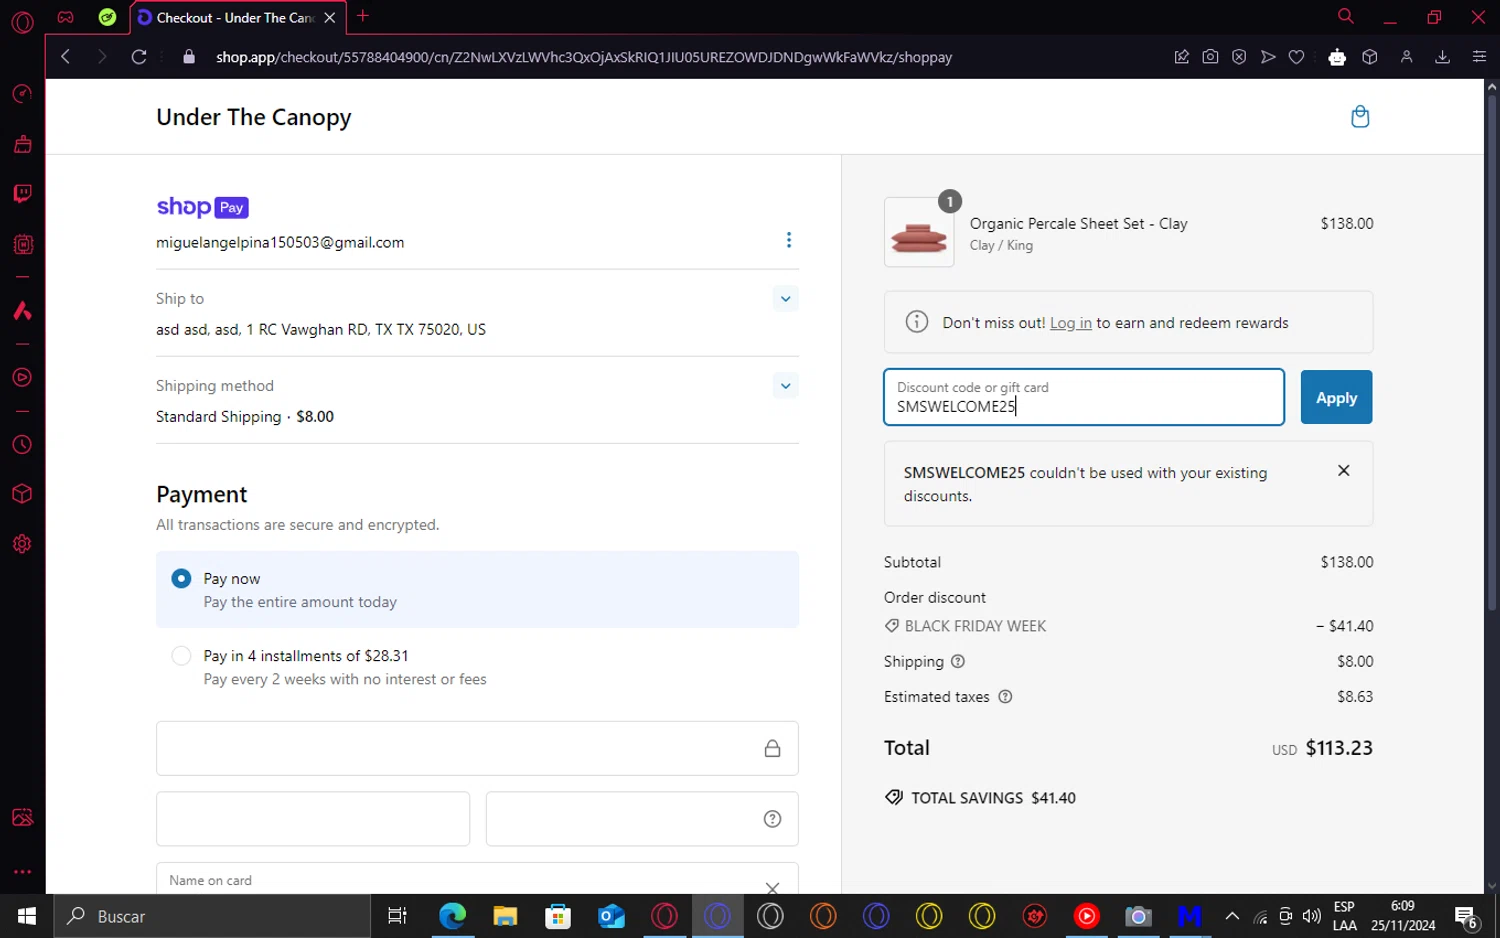Follow the Log in rewards link
Viewport: 1500px width, 938px height.
click(1070, 323)
